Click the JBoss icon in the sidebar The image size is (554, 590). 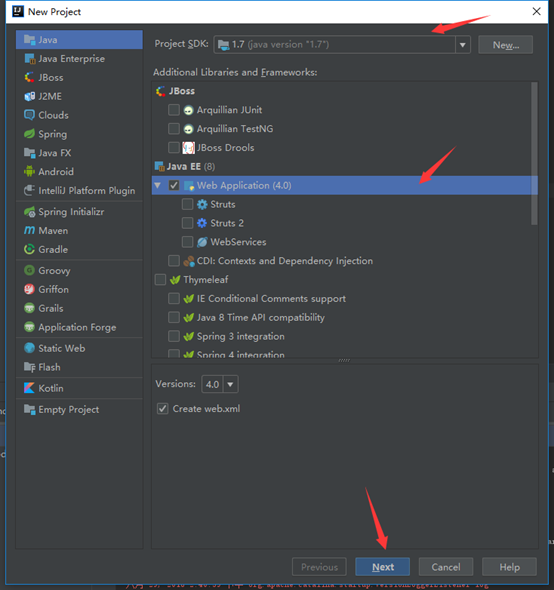pos(29,78)
